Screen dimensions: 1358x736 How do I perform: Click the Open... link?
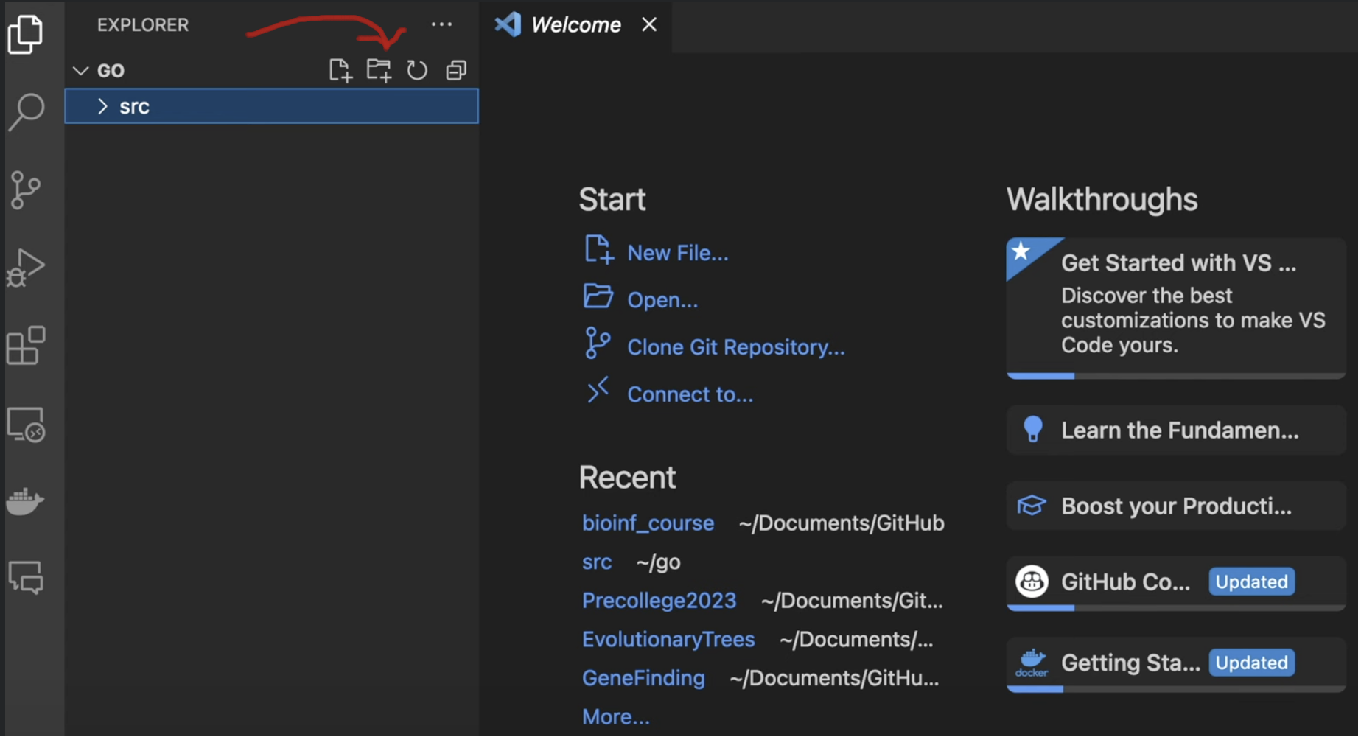pyautogui.click(x=662, y=300)
